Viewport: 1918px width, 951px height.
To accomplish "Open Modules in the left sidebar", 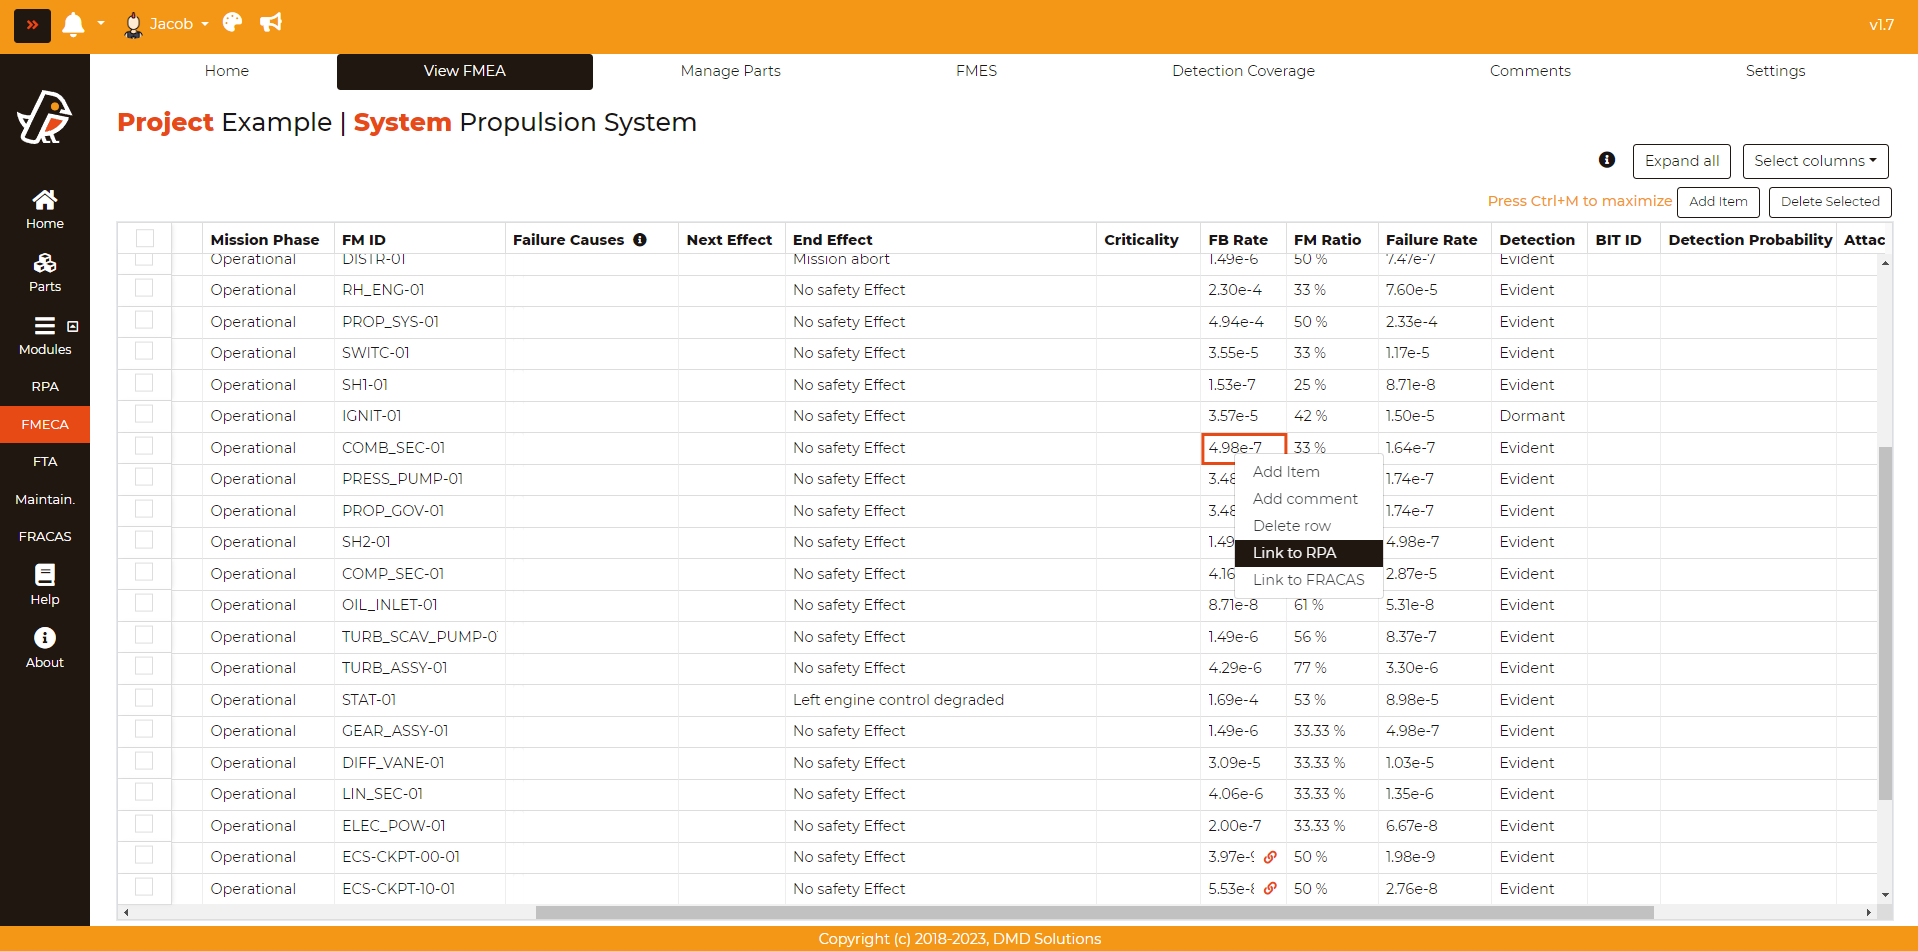I will [x=45, y=336].
